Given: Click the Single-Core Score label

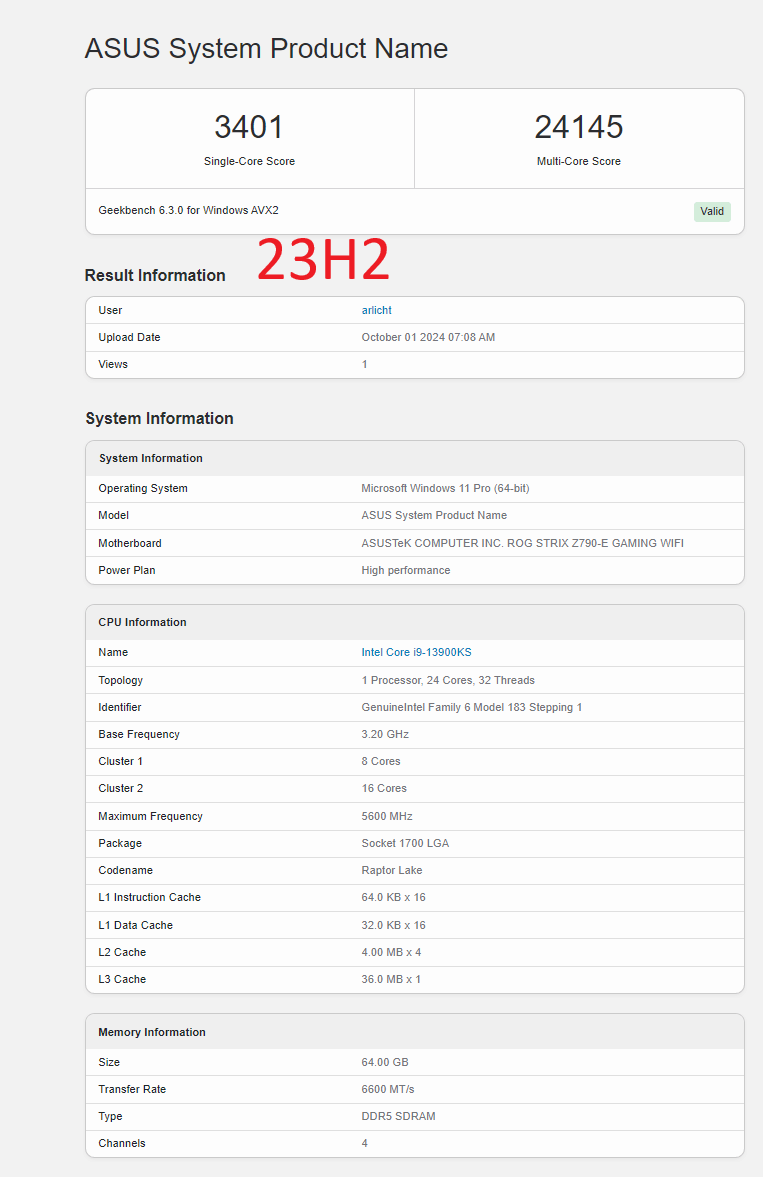Looking at the screenshot, I should point(249,161).
